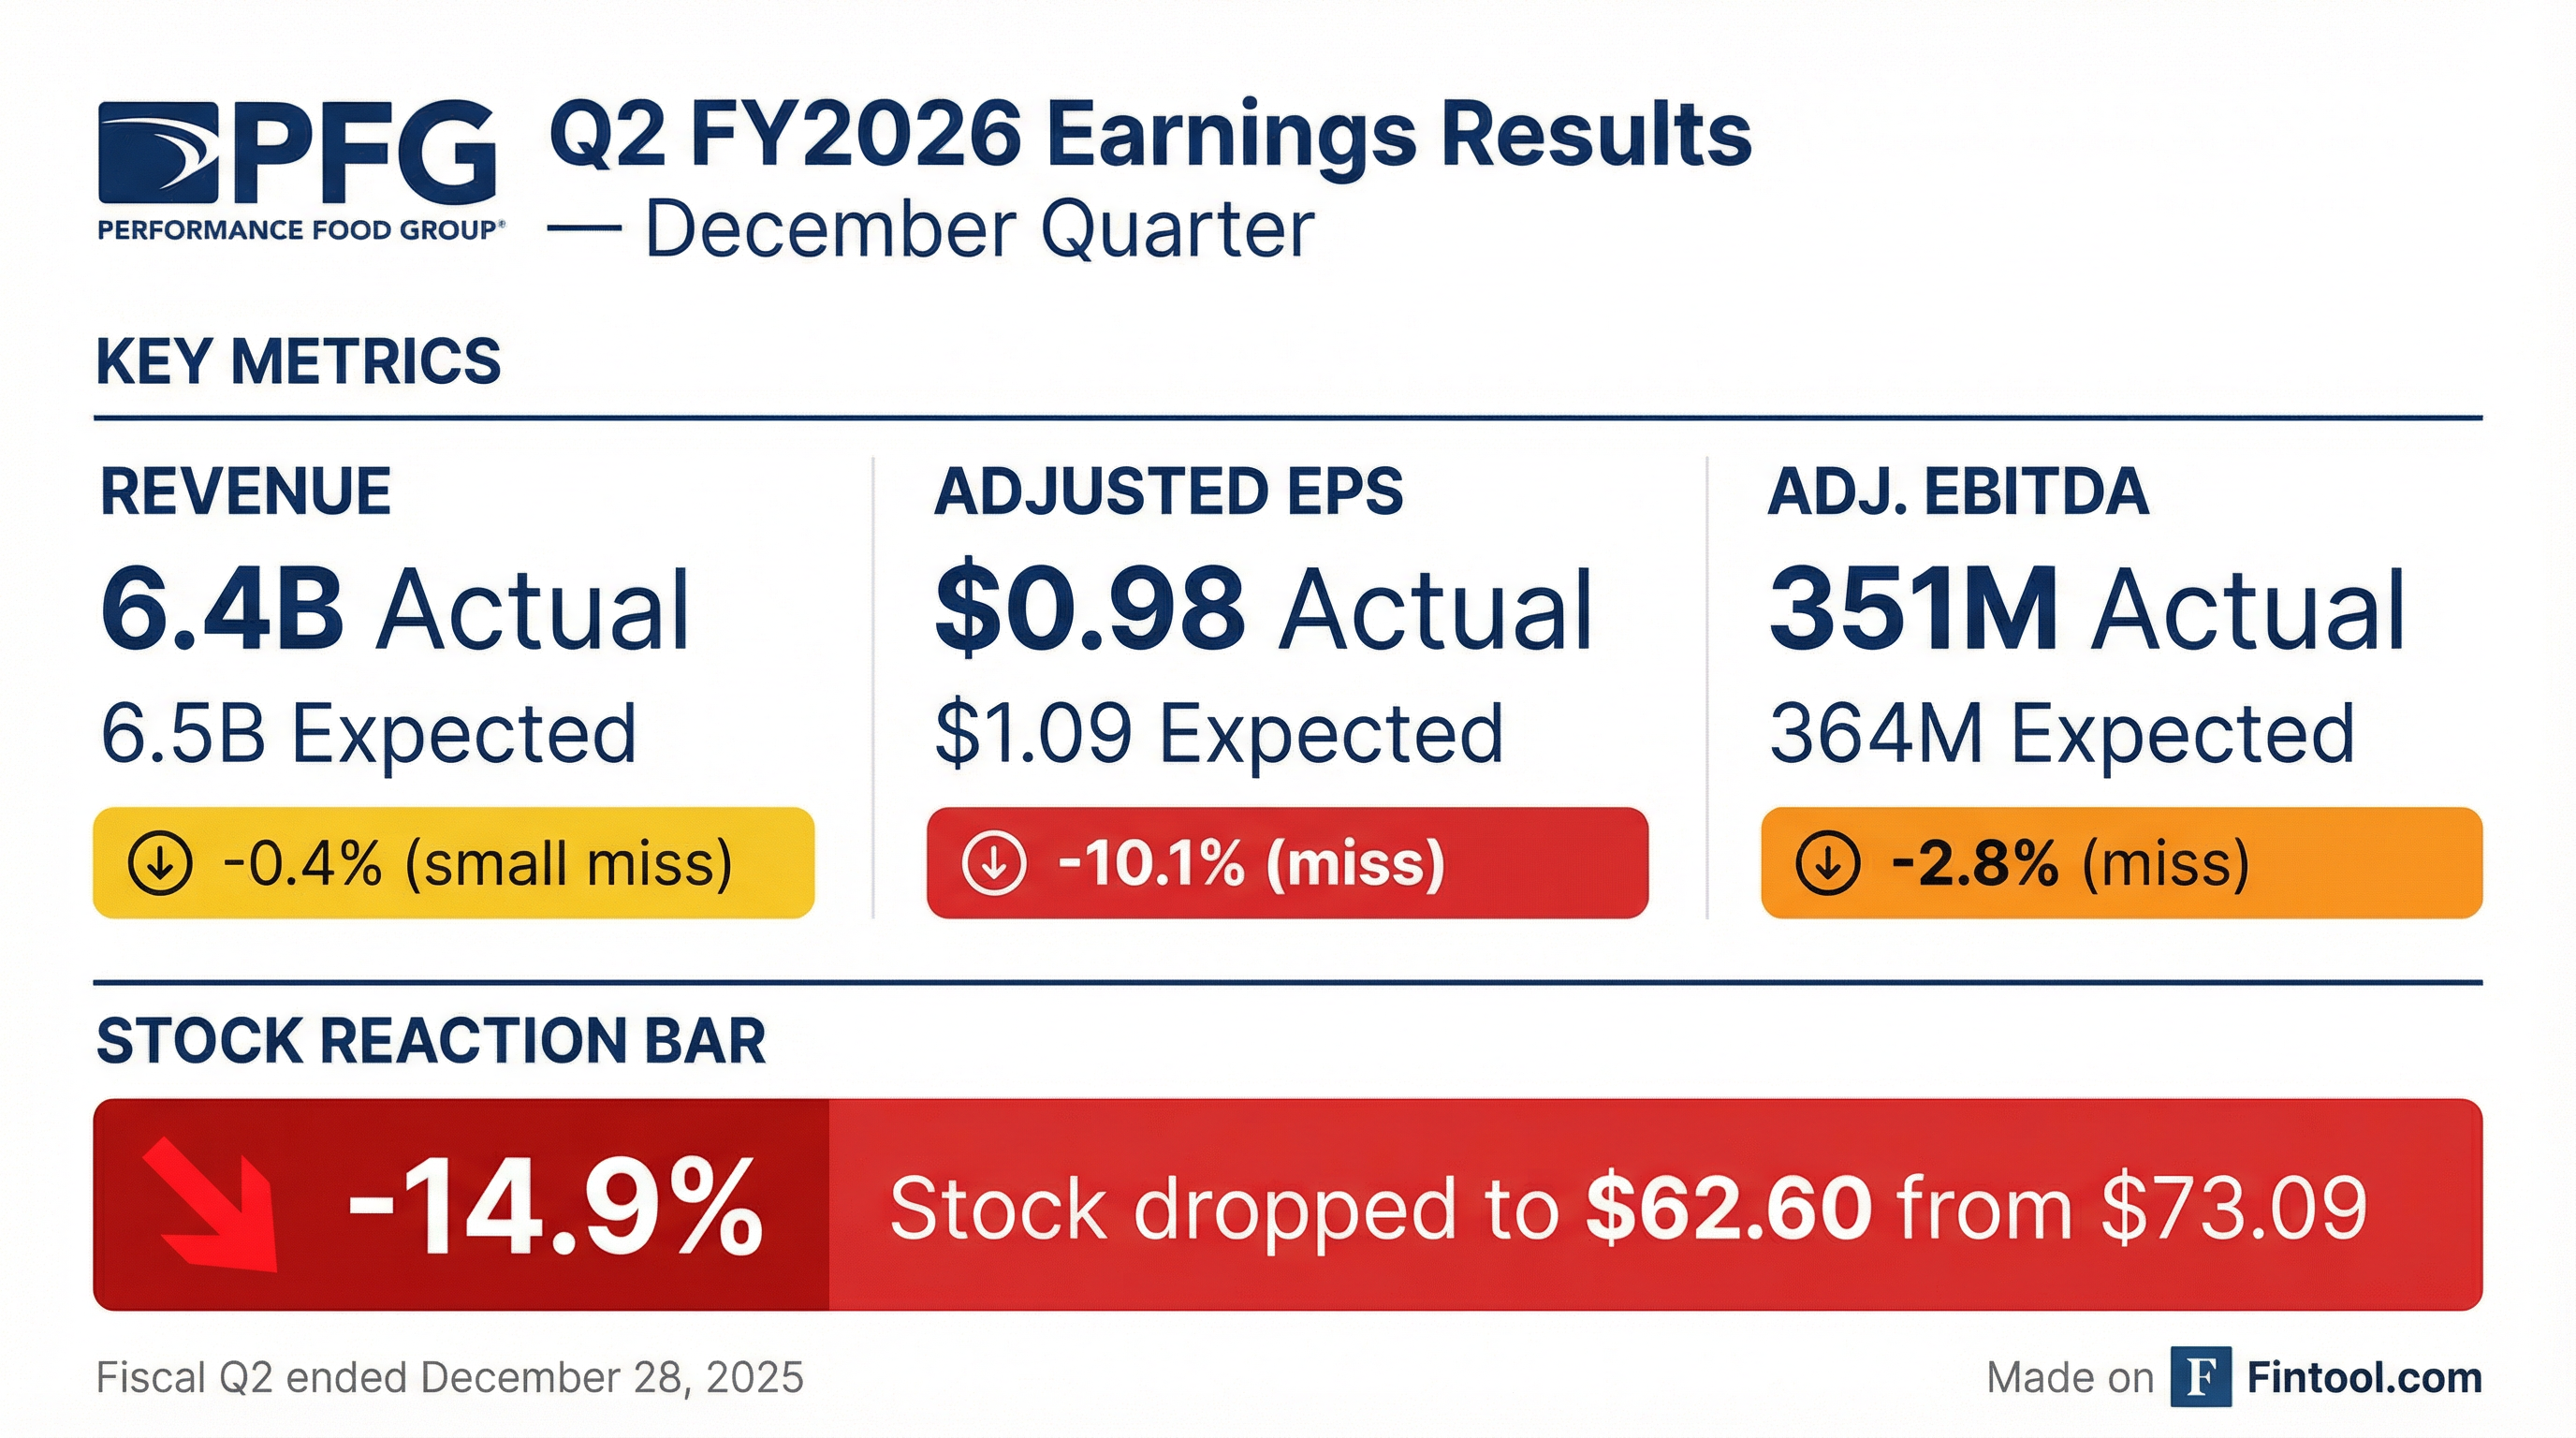Click the PFG swoosh logo icon

tap(158, 152)
